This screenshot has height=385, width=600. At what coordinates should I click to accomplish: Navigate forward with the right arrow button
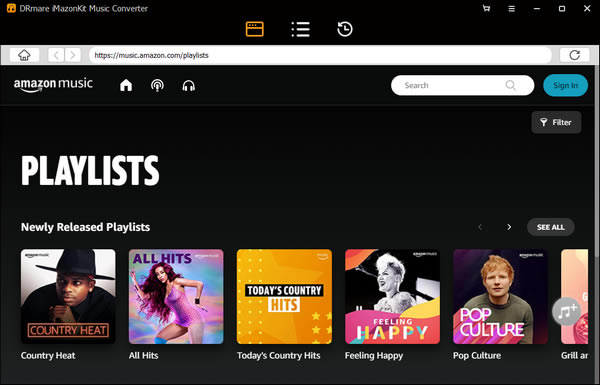(x=73, y=55)
